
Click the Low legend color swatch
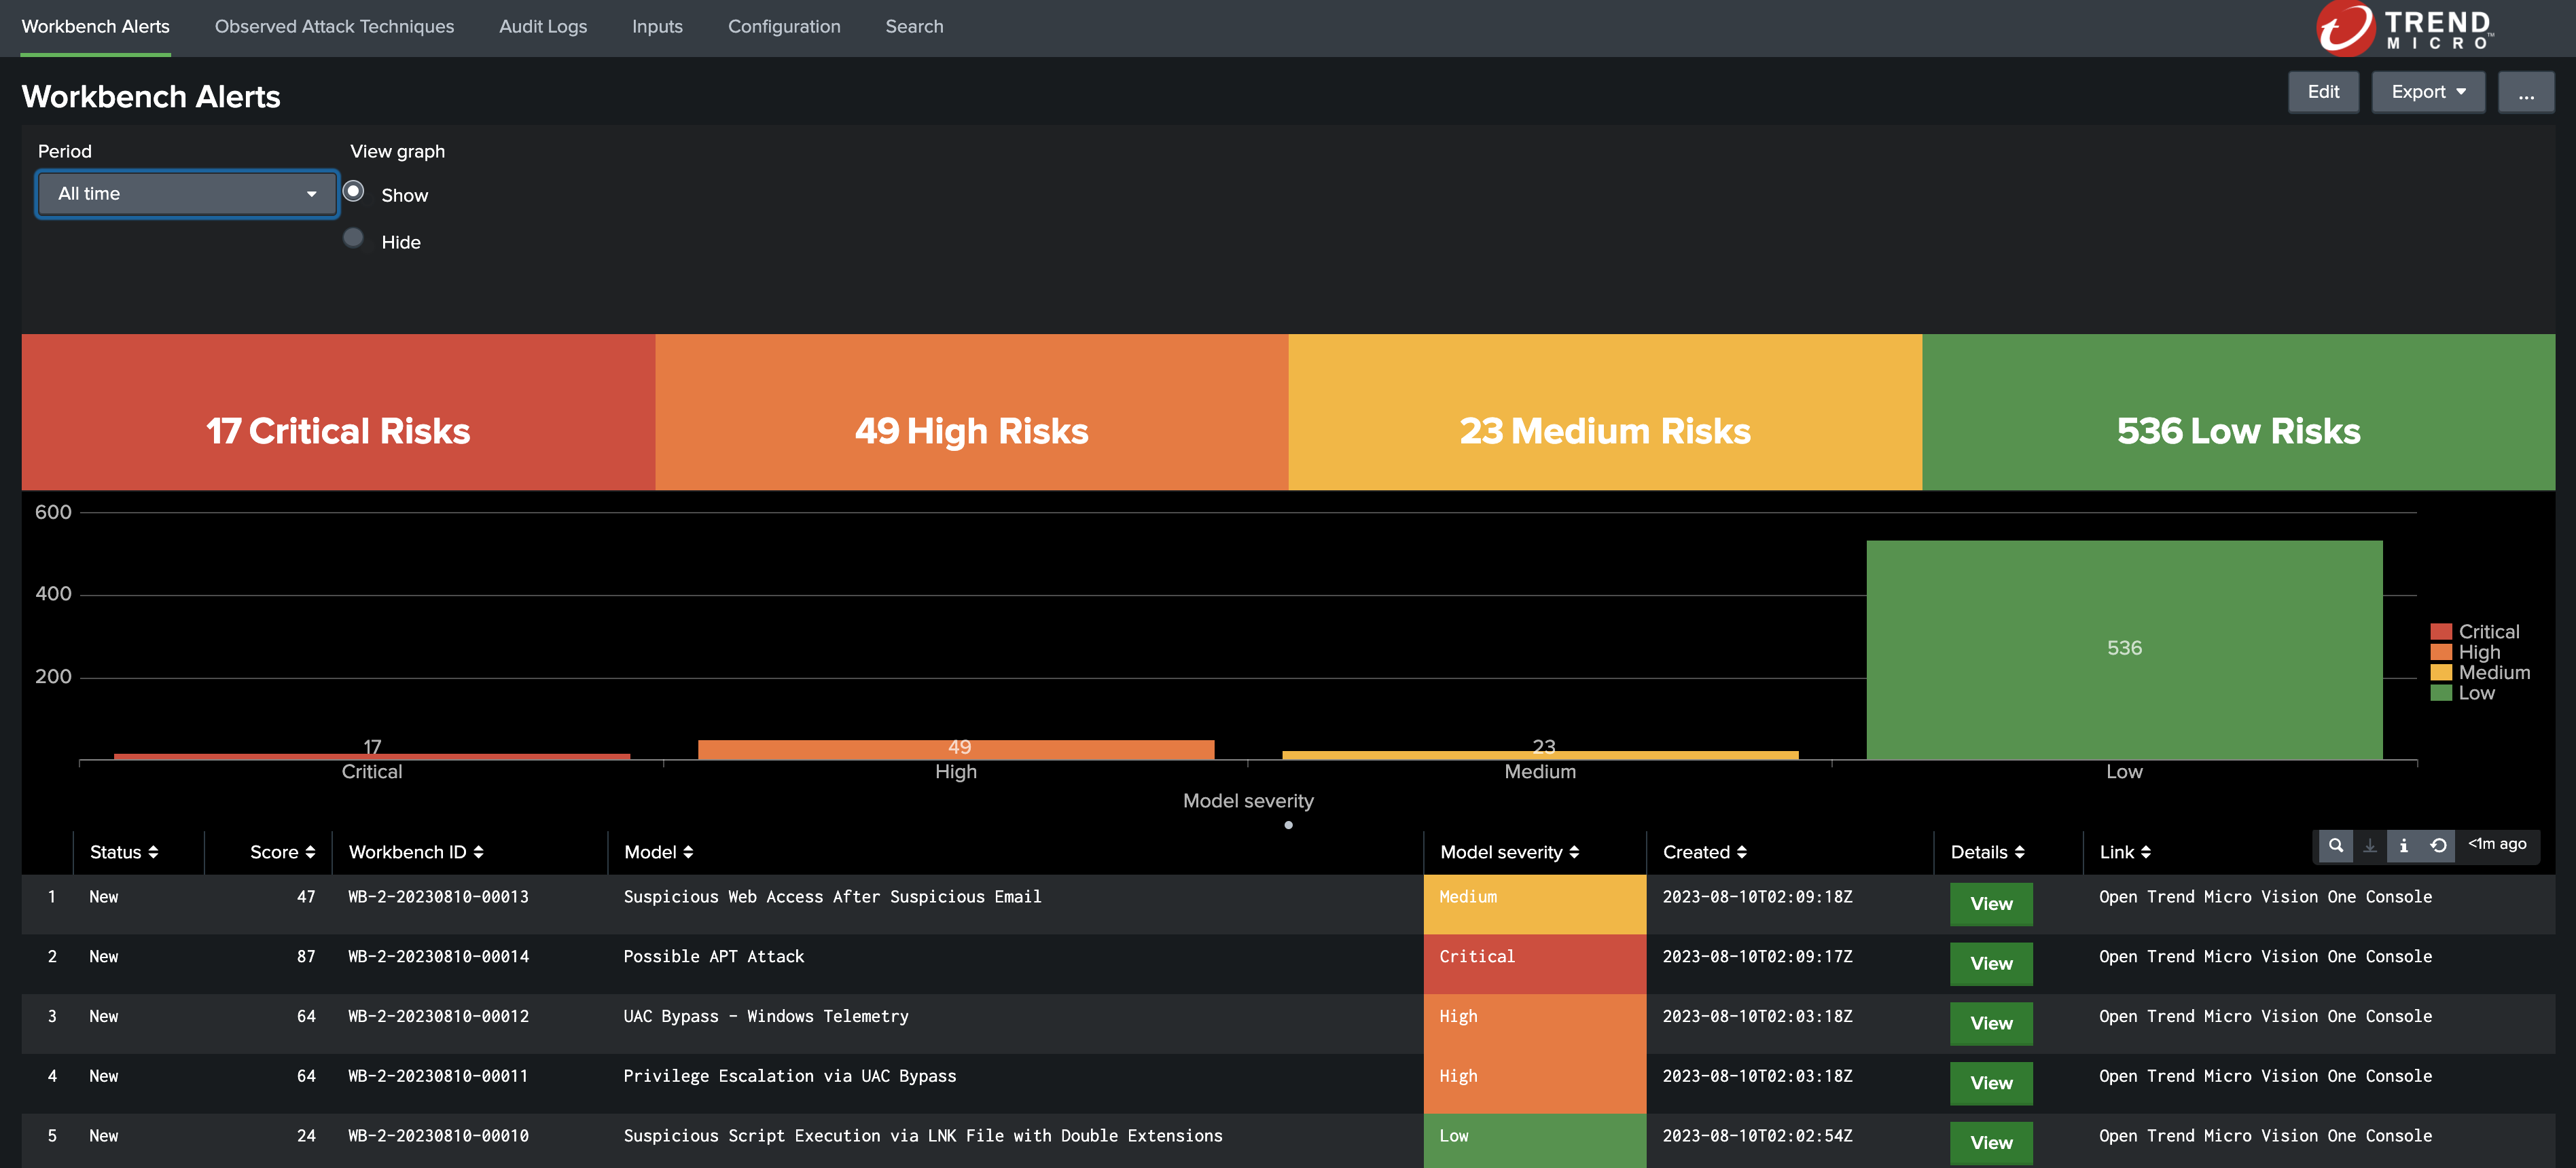pos(2441,693)
